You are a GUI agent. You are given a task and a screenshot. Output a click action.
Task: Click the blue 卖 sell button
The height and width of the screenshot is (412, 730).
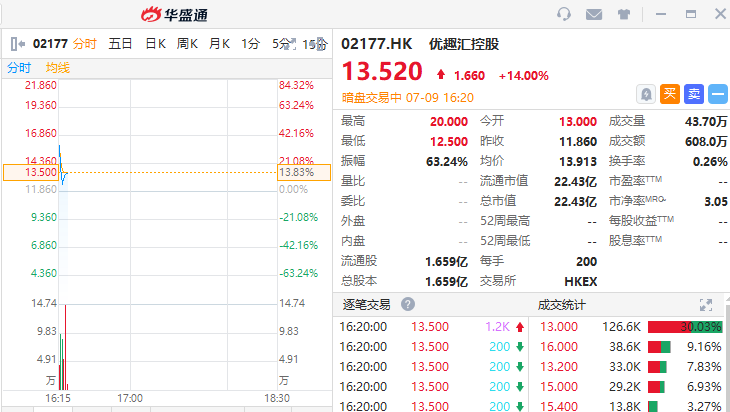pyautogui.click(x=694, y=93)
